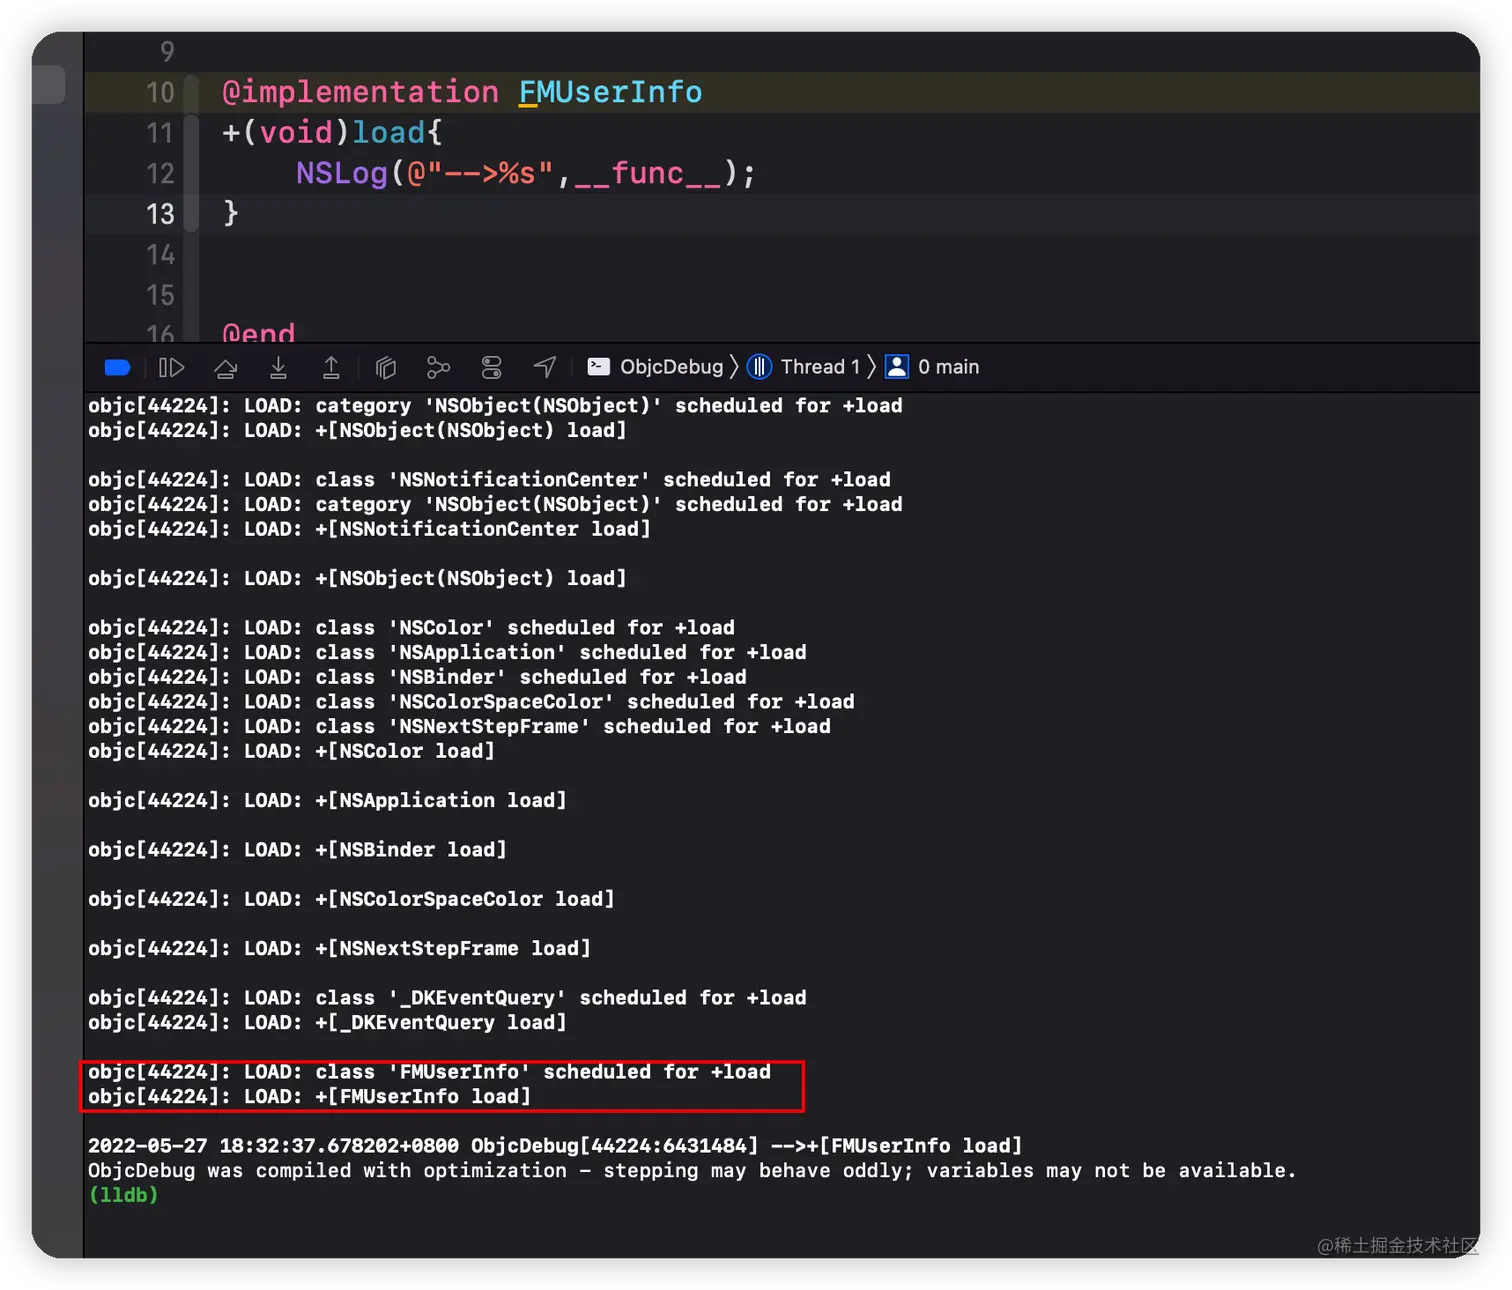Image resolution: width=1512 pixels, height=1290 pixels.
Task: Click line number 14 in the gutter
Action: click(160, 255)
